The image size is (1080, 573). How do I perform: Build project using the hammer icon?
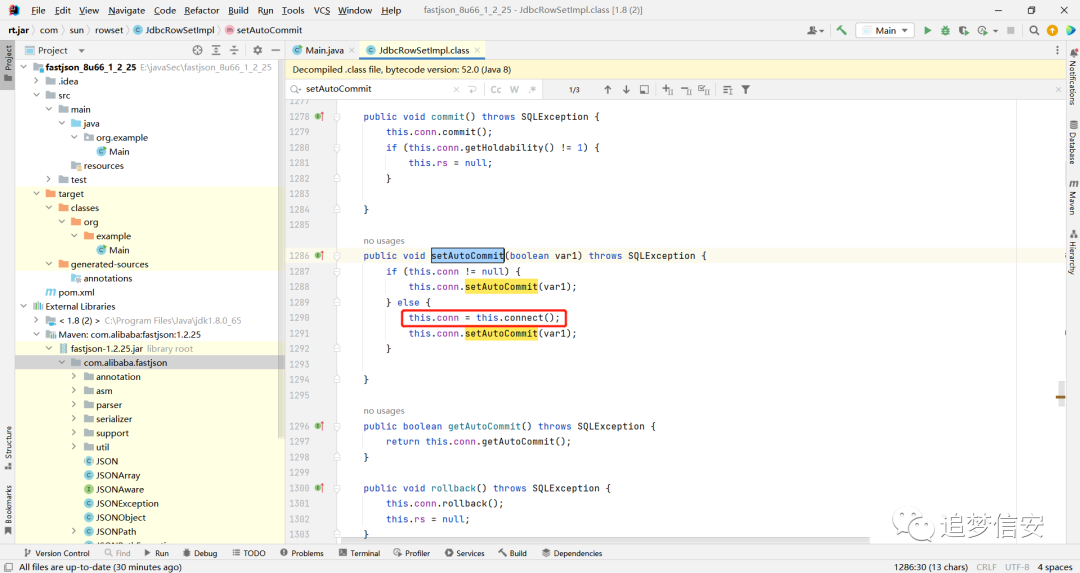tap(841, 30)
